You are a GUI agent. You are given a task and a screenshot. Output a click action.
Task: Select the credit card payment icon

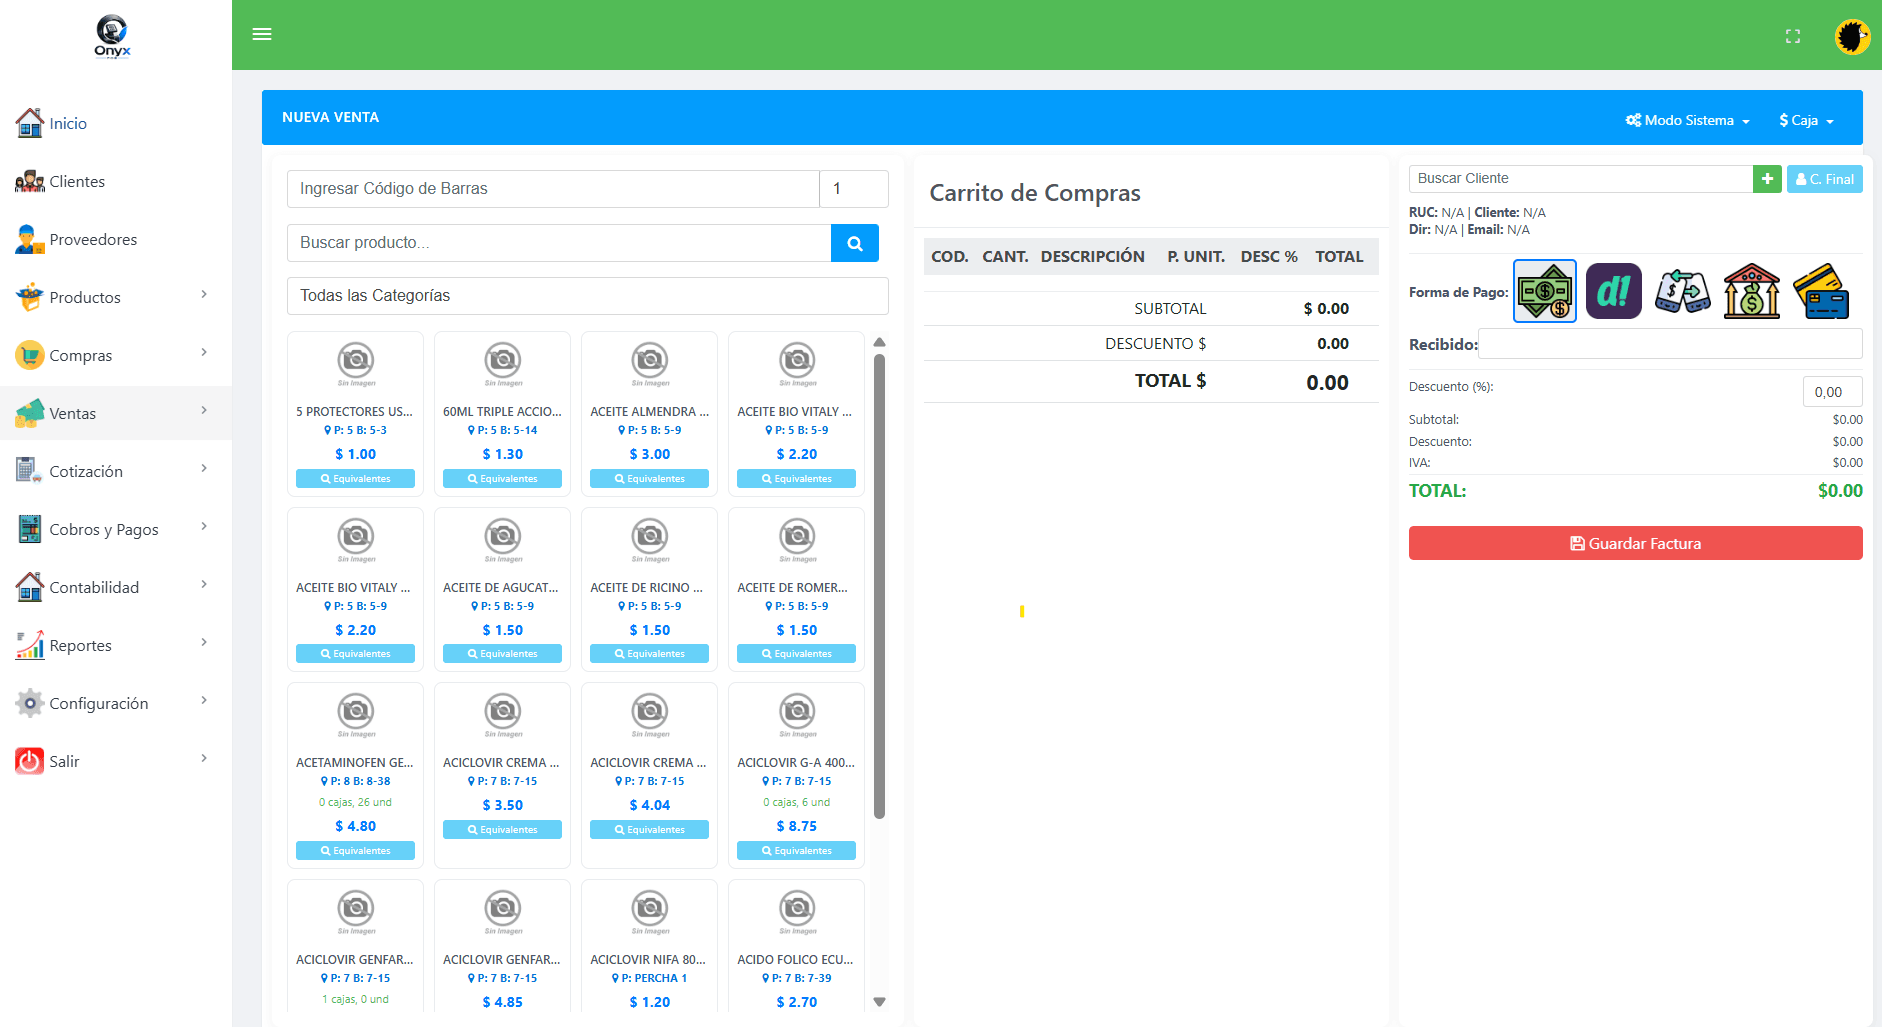(1821, 291)
